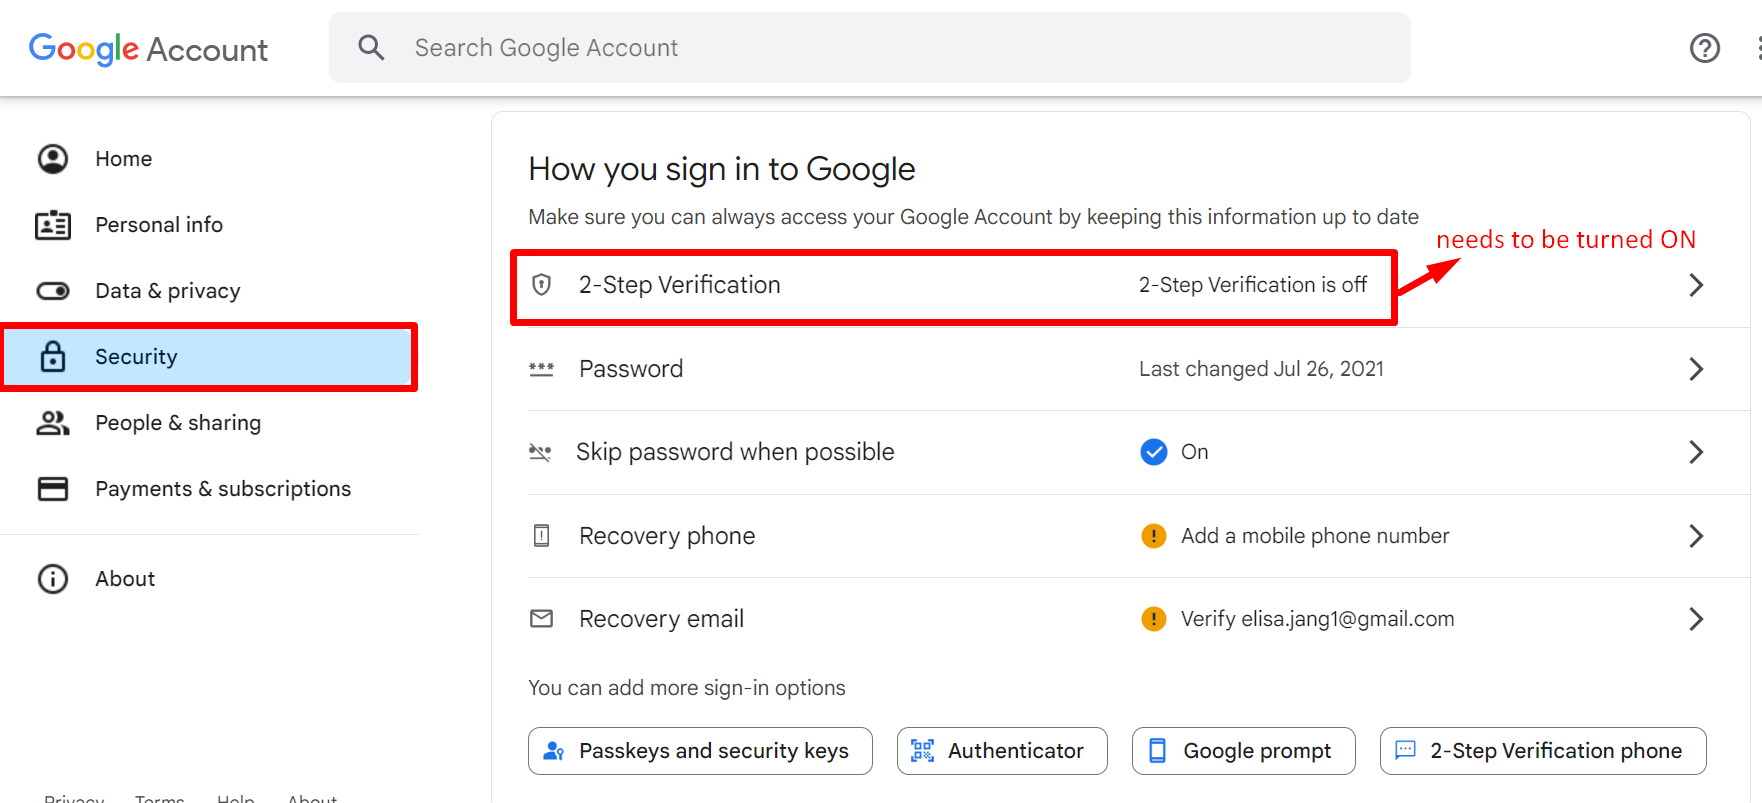Click the Recovery email envelope icon
This screenshot has width=1762, height=803.
(x=541, y=619)
